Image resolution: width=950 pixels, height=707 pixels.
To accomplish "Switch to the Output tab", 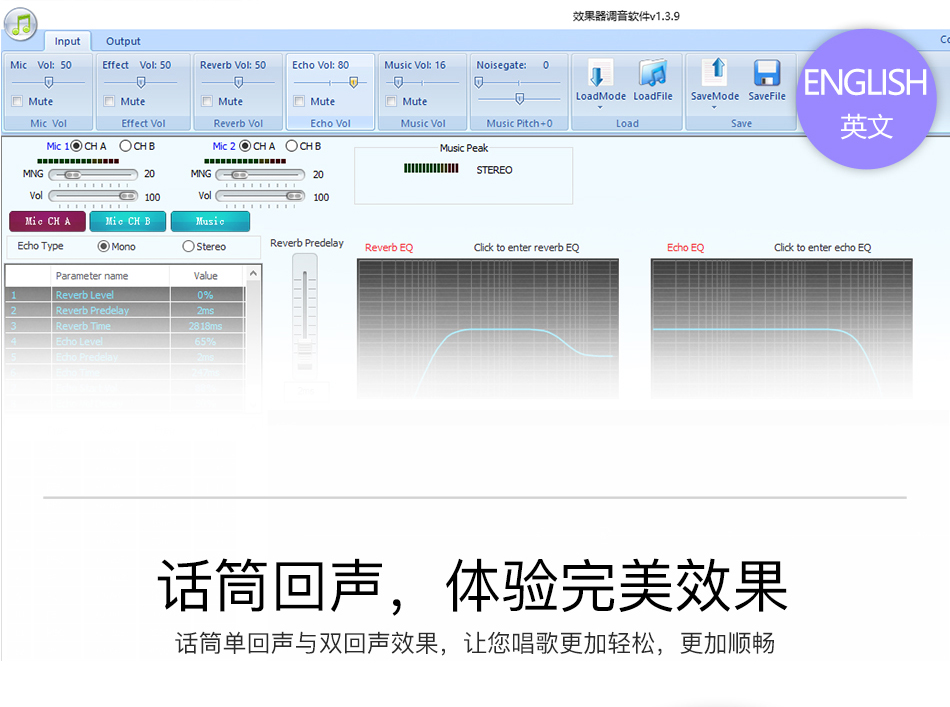I will [122, 41].
